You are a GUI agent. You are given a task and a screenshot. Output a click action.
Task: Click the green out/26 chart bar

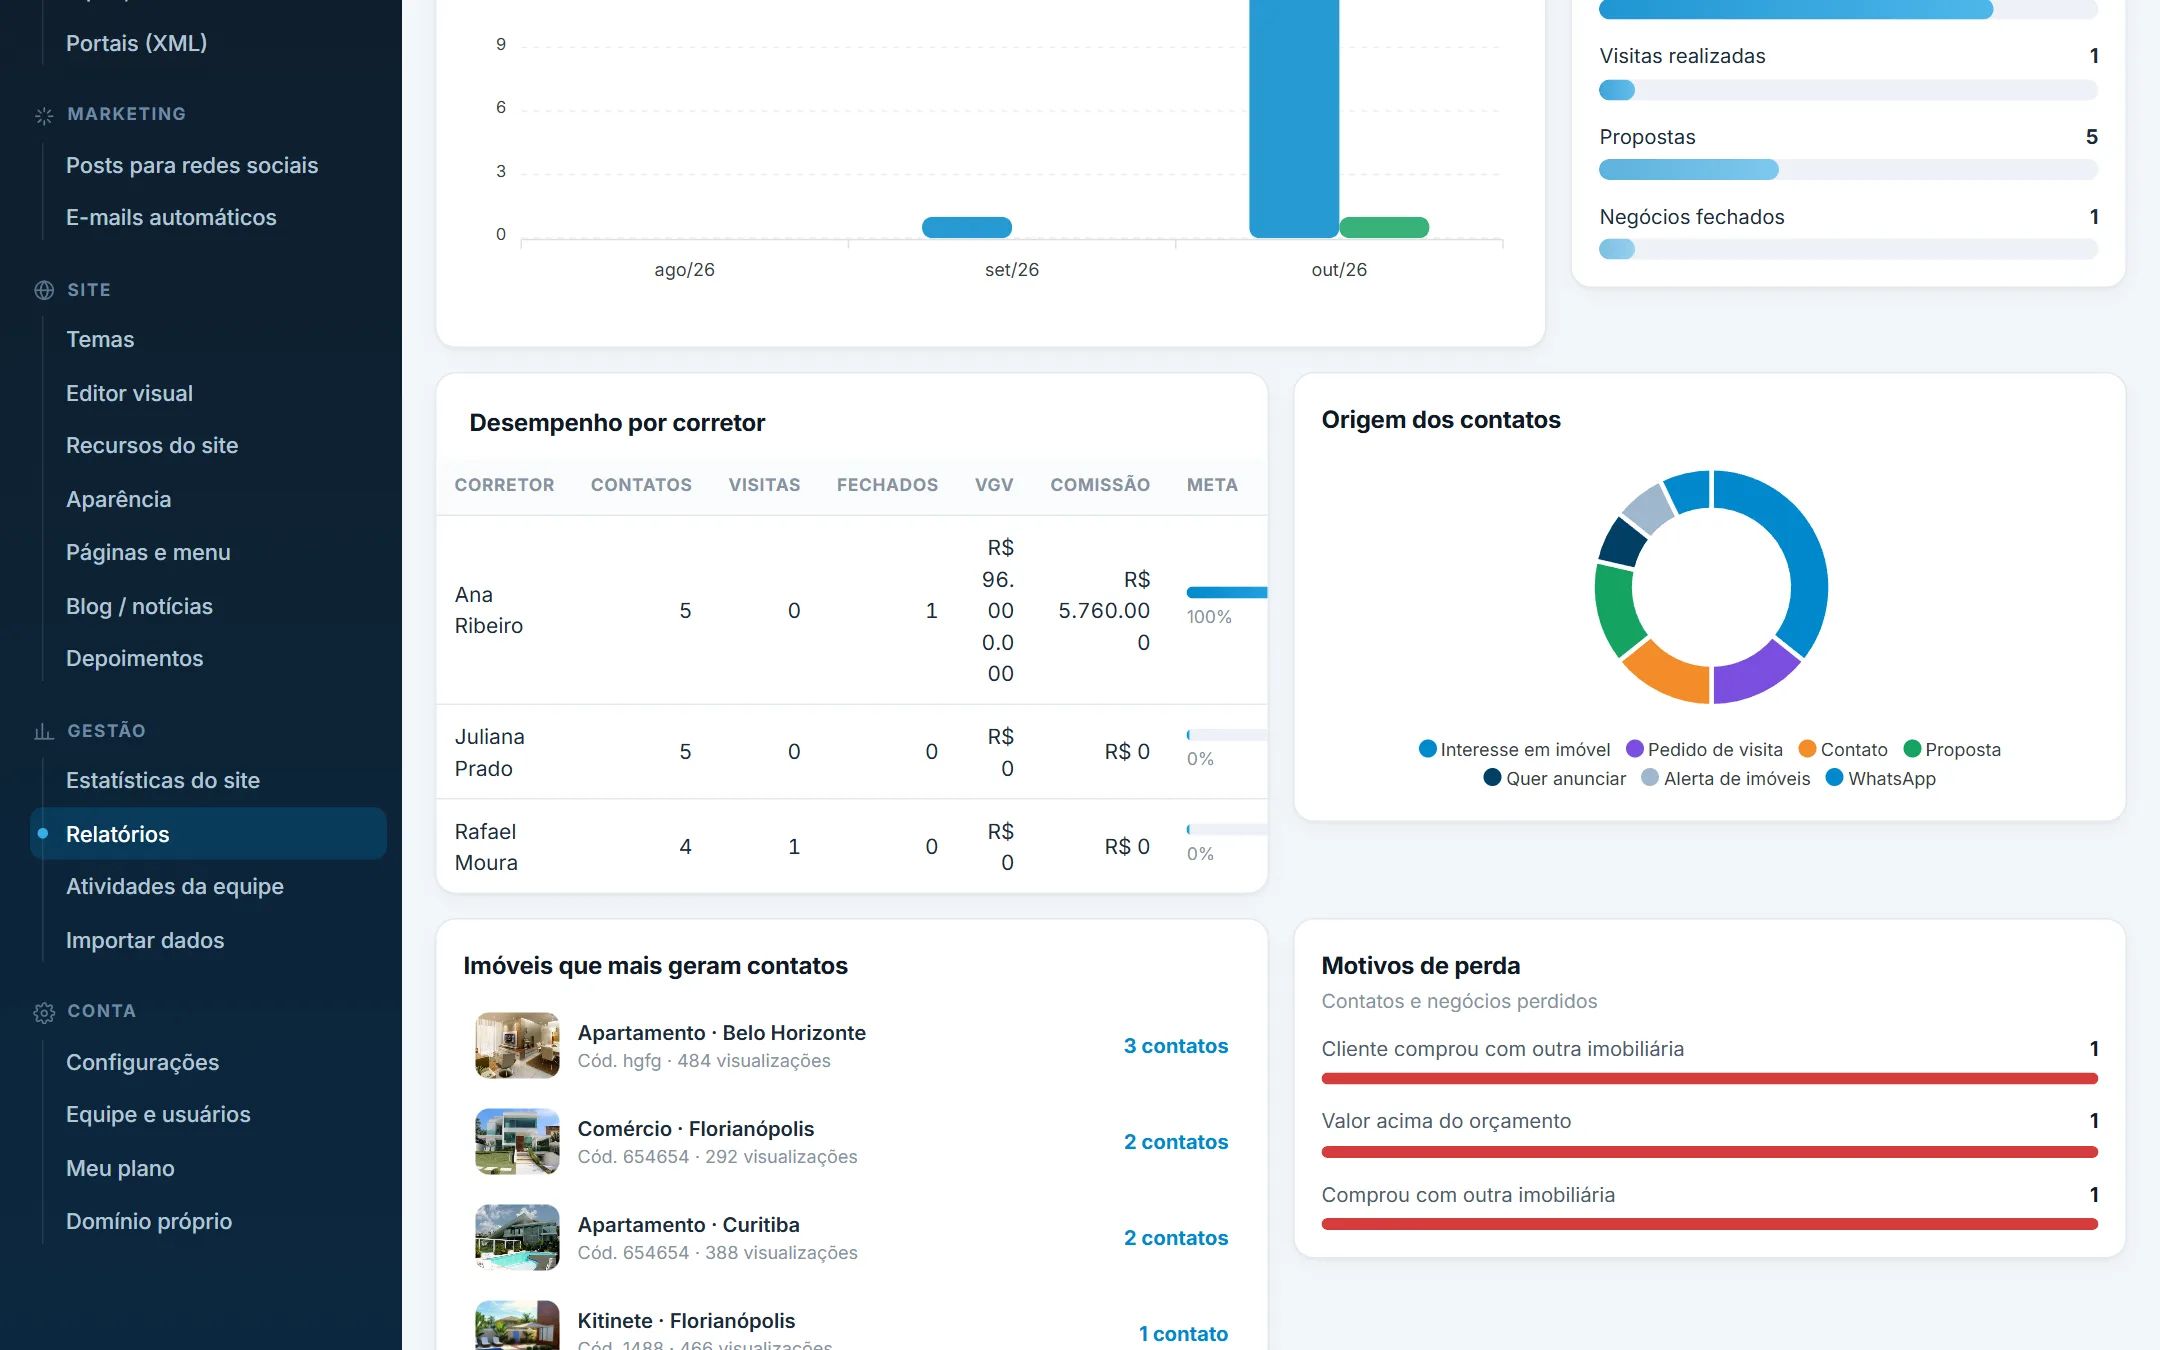[x=1384, y=227]
